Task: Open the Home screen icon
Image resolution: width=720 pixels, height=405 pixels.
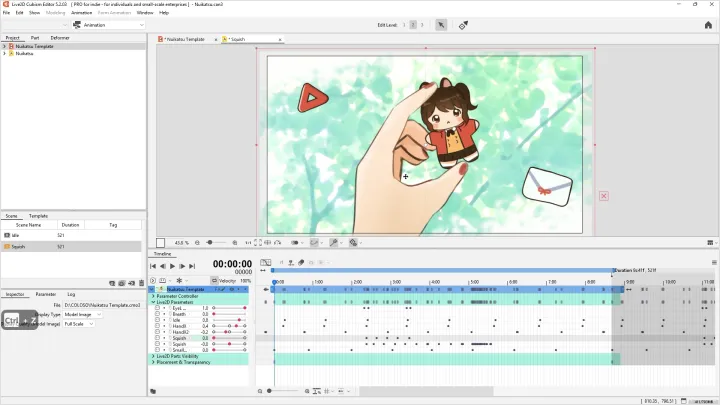Action: point(708,25)
